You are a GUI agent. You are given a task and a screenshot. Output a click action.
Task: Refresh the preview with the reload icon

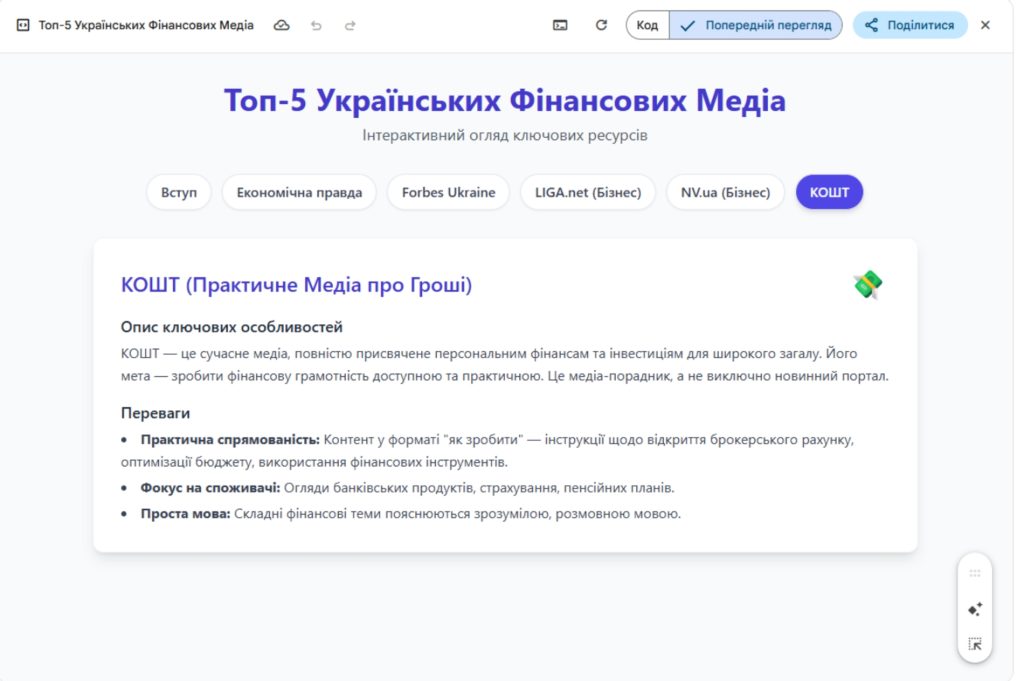tap(600, 24)
